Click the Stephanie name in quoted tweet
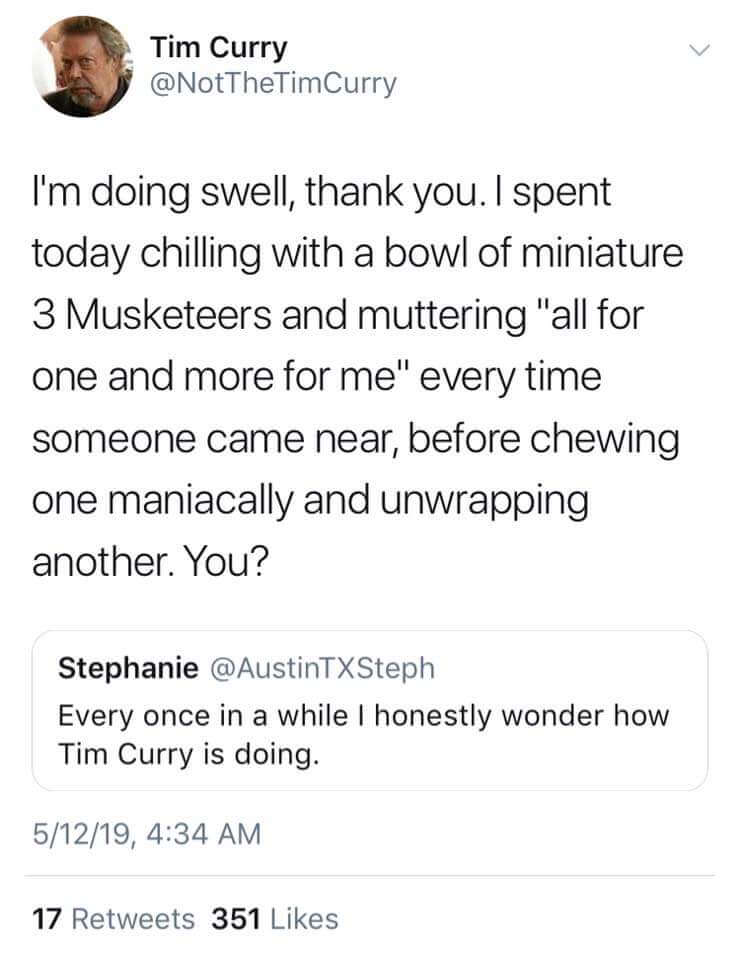Image resolution: width=740 pixels, height=960 pixels. (x=127, y=669)
